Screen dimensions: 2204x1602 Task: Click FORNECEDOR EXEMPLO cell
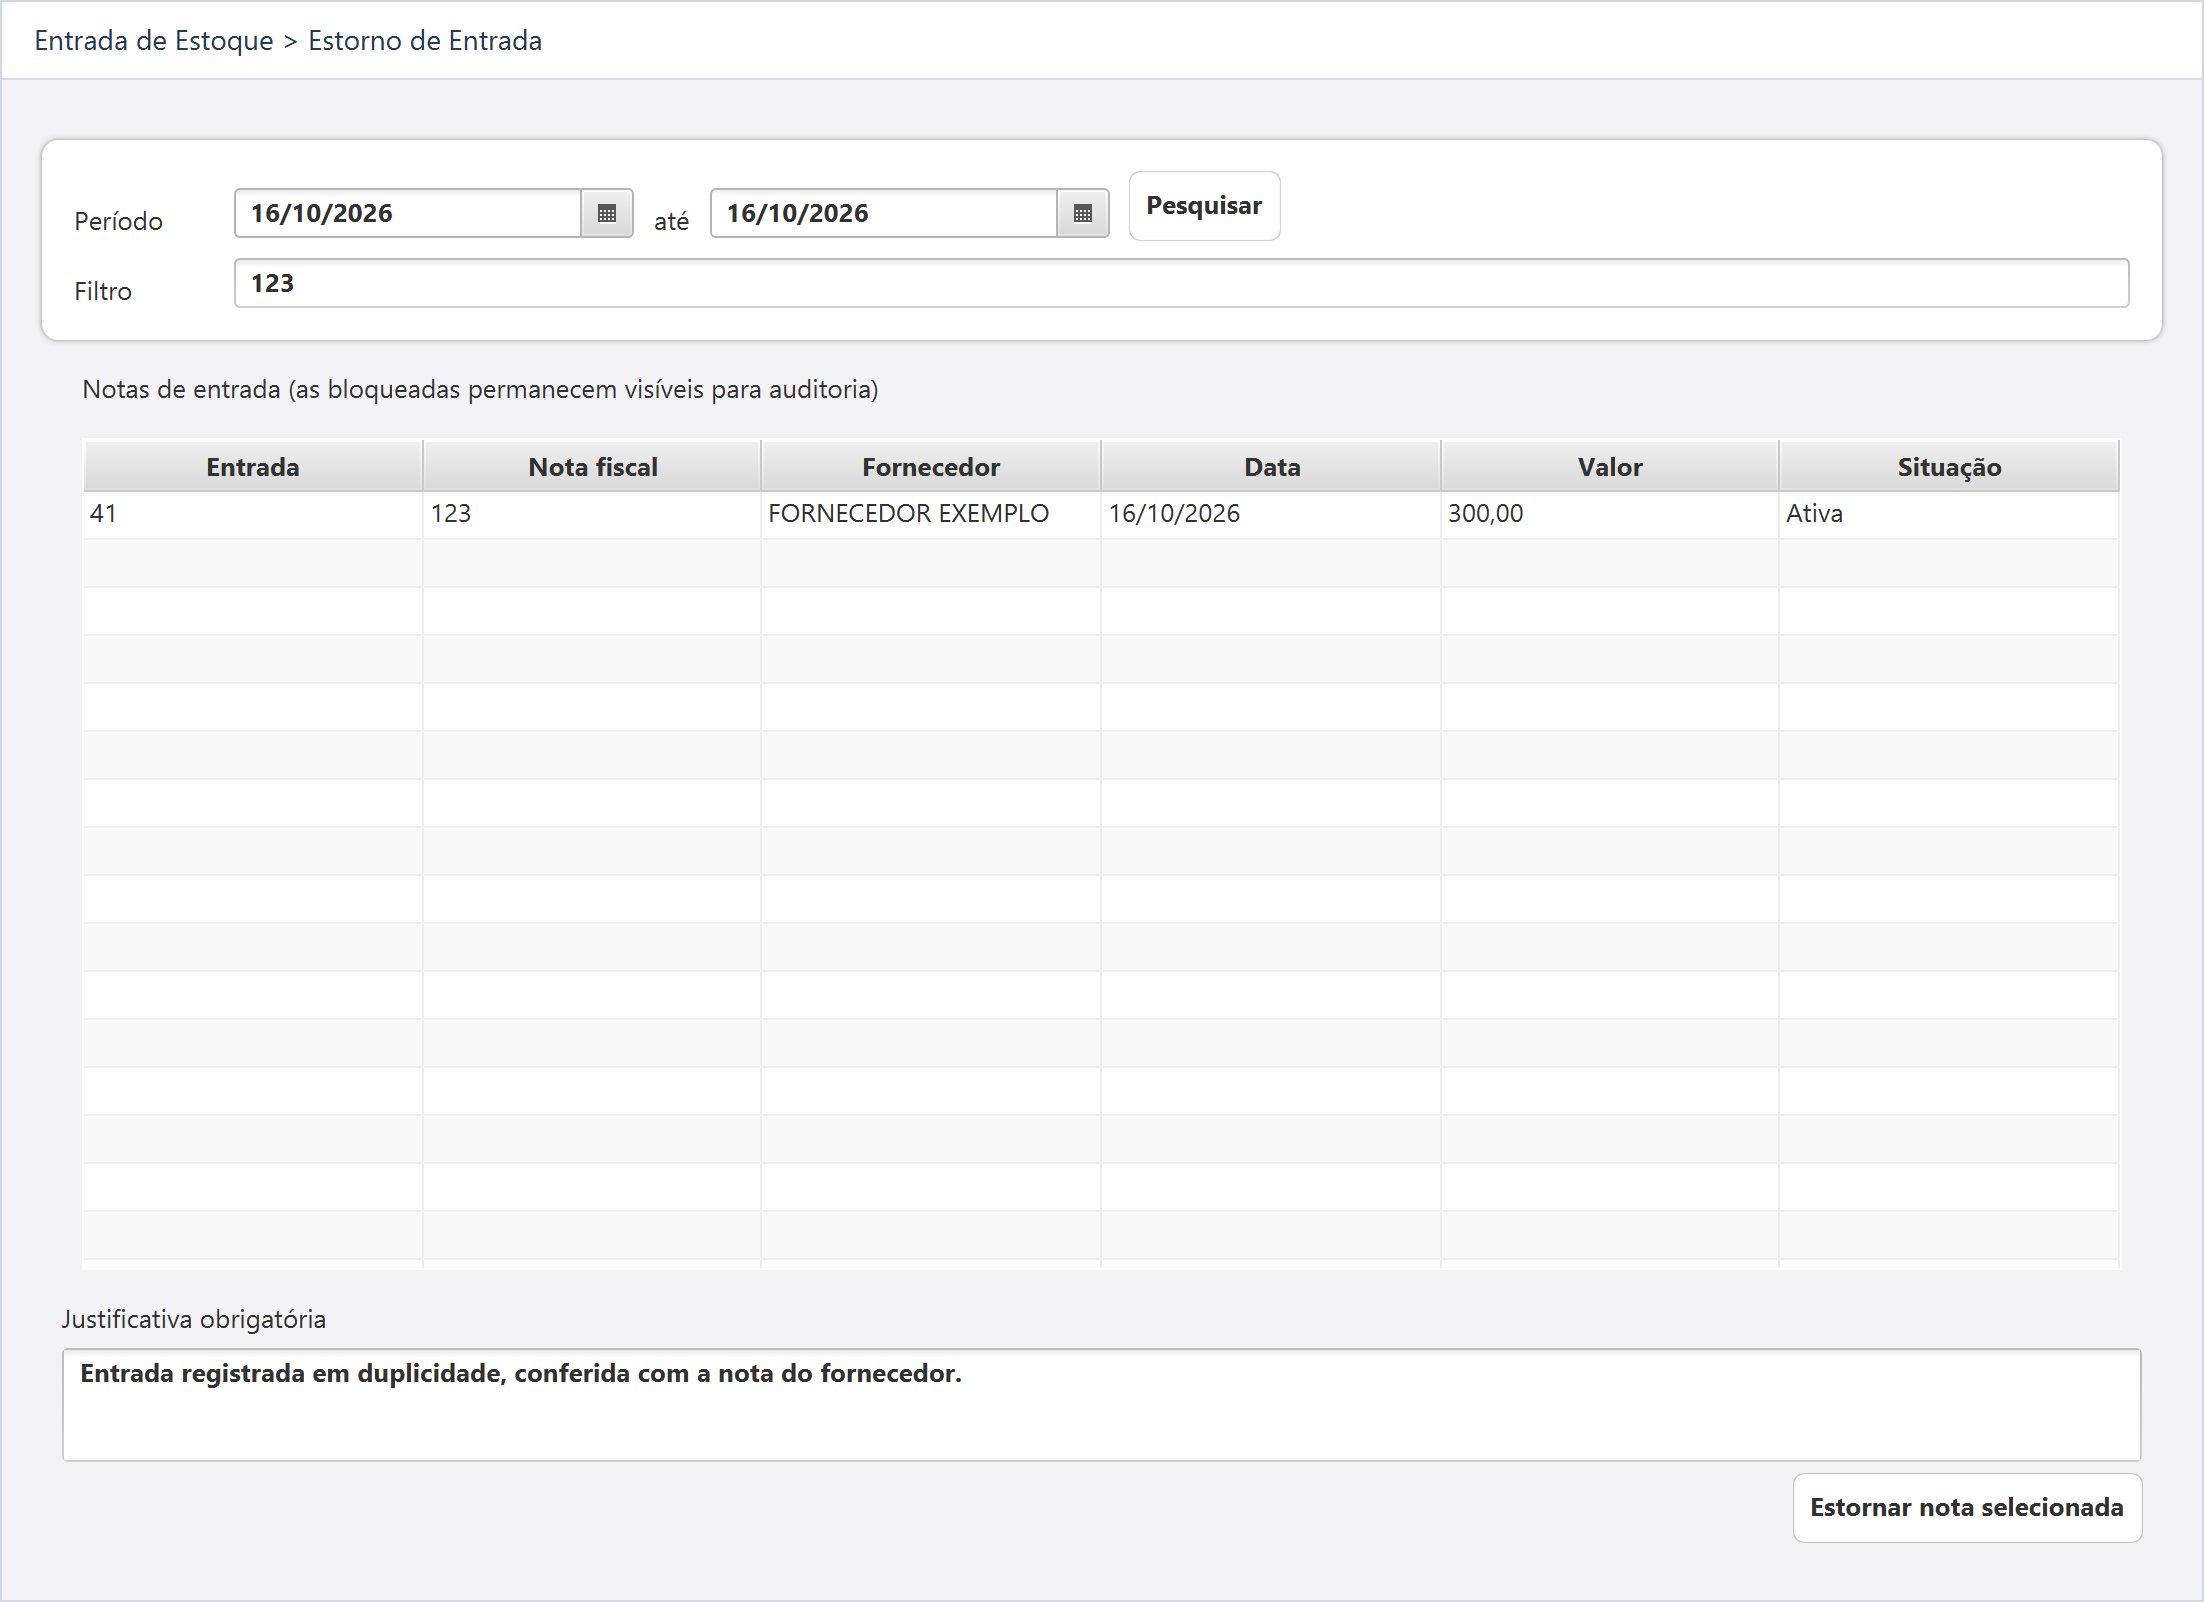pos(931,514)
